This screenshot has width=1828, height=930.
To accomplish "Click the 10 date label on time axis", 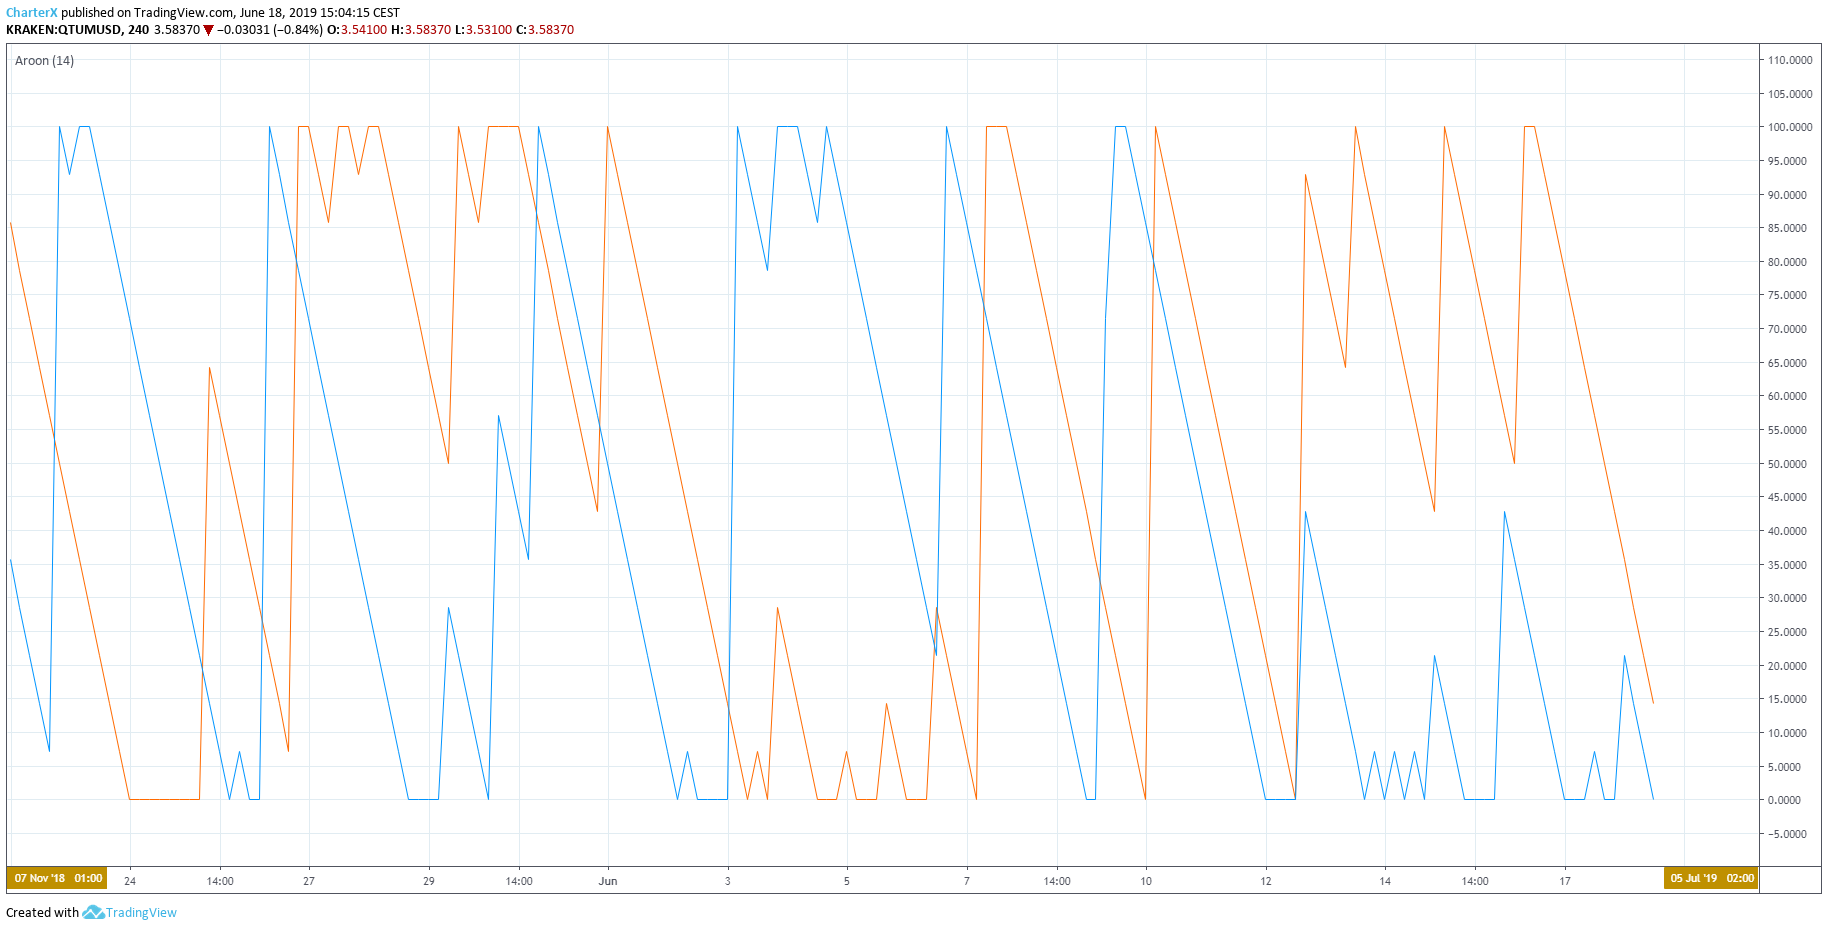I will tap(1146, 881).
